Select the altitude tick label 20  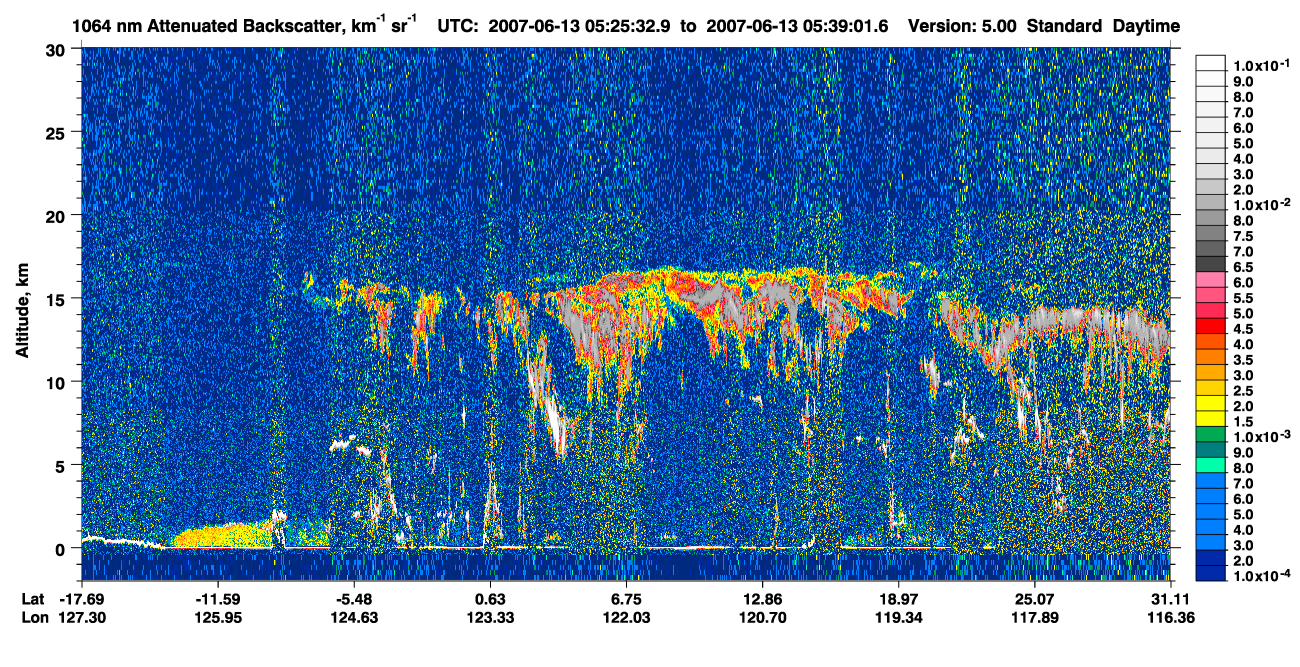click(x=58, y=215)
